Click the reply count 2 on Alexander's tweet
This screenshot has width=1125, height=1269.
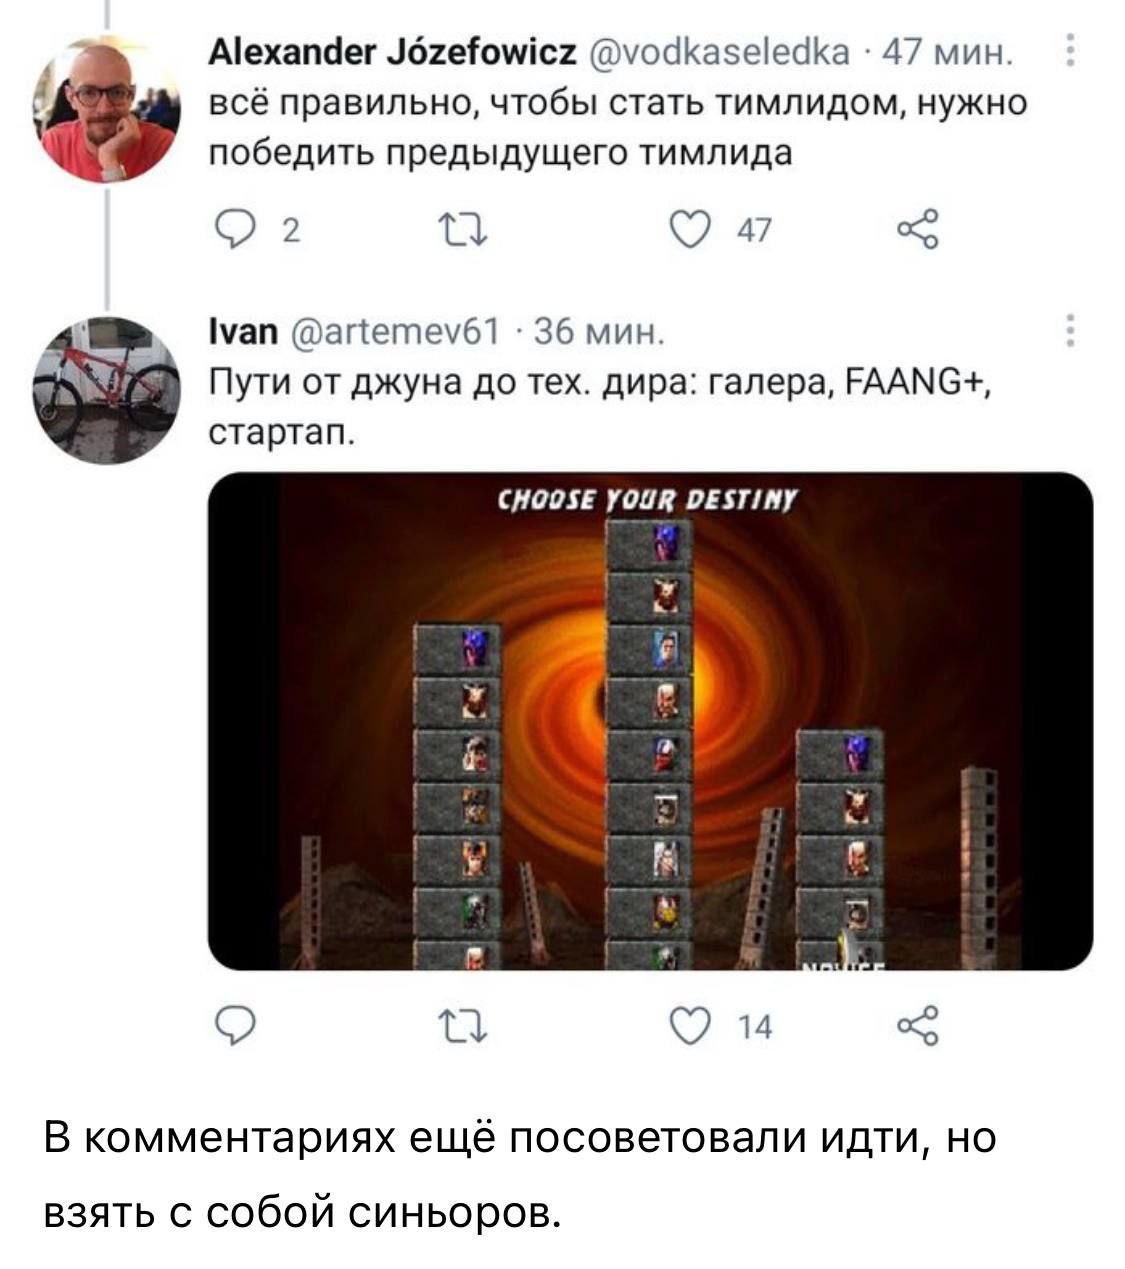pos(290,232)
